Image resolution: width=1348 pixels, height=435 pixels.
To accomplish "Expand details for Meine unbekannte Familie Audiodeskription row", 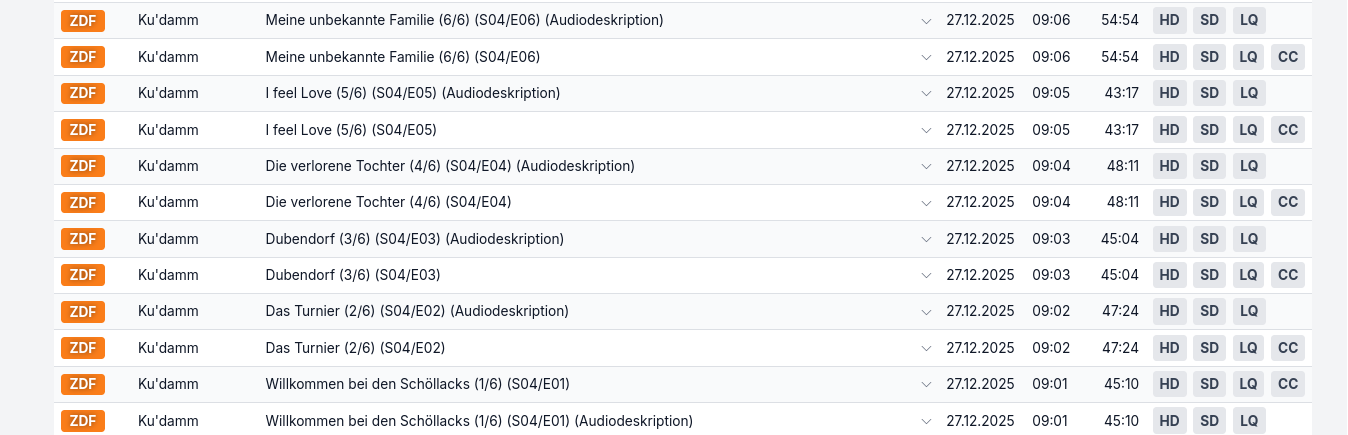I will [926, 21].
